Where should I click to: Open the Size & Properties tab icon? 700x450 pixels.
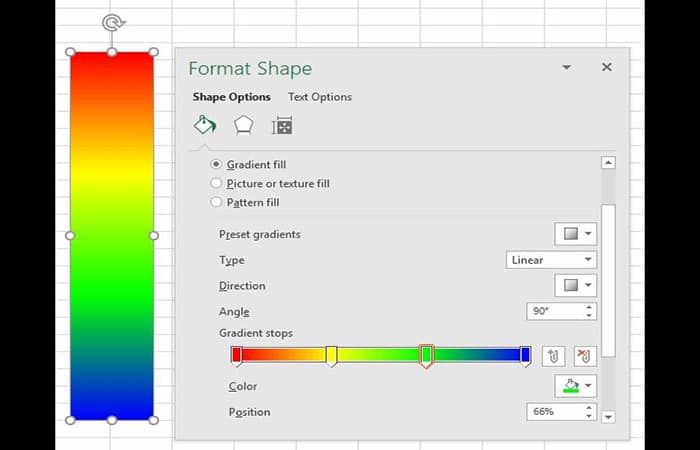[282, 125]
